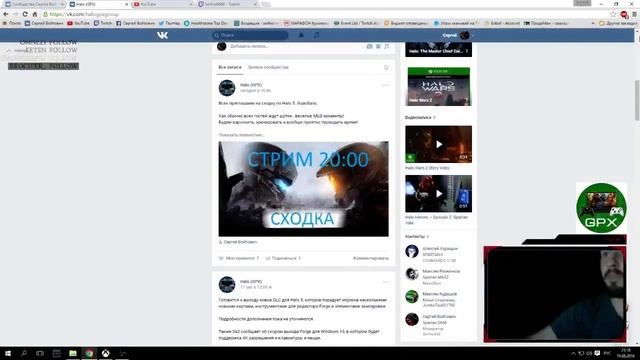This screenshot has height=360, width=640.
Task: Open VK notifications bell icon
Action: point(301,35)
